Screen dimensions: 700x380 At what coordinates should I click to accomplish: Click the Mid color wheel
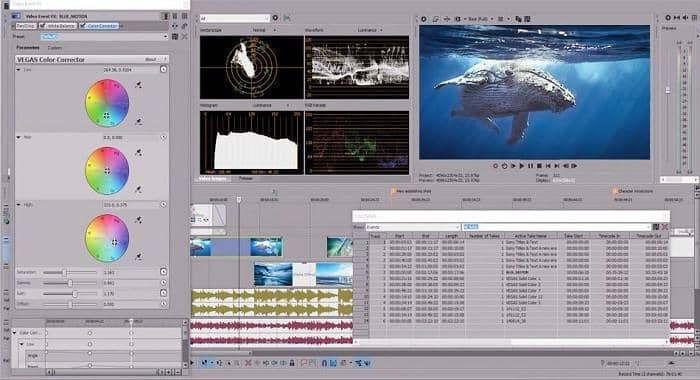107,171
